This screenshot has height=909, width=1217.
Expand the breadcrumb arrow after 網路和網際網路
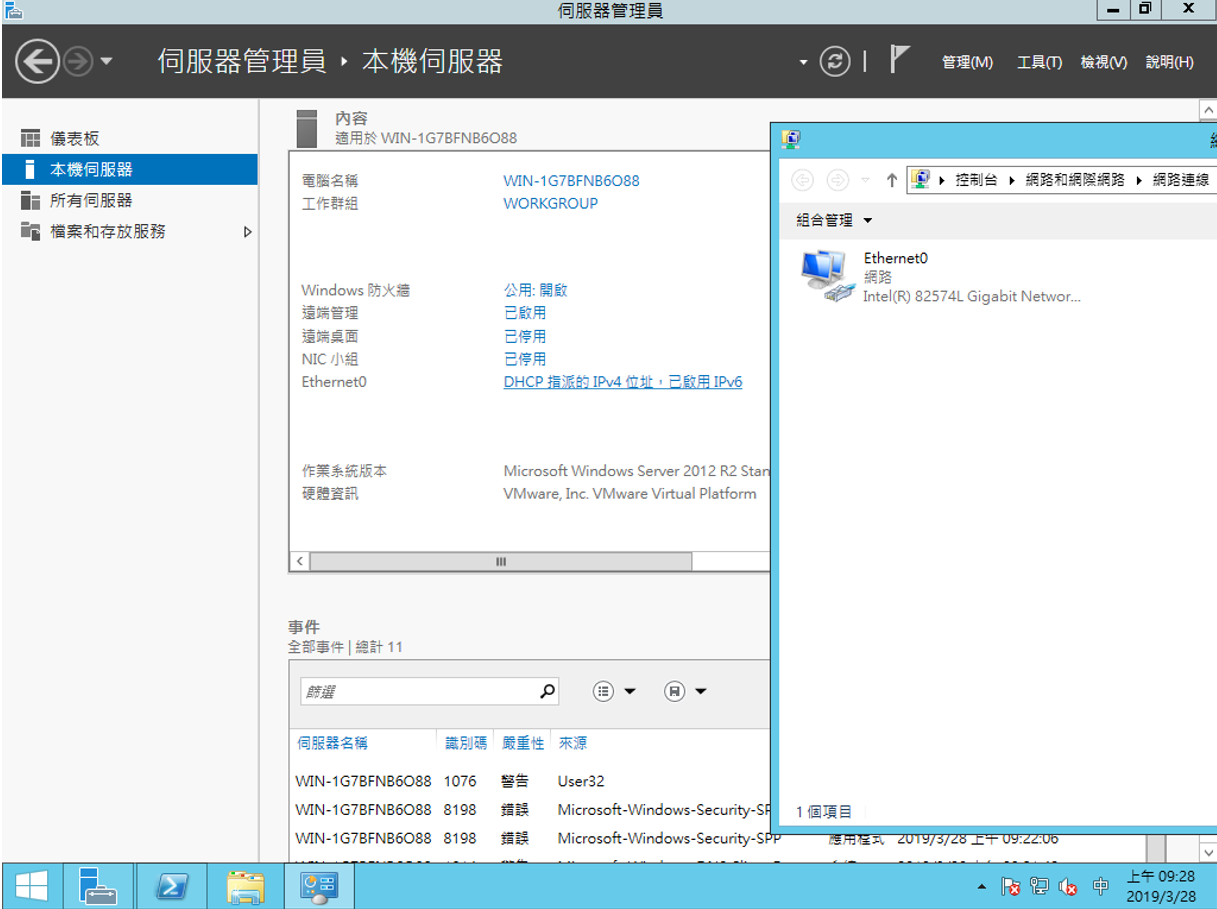tap(1139, 180)
